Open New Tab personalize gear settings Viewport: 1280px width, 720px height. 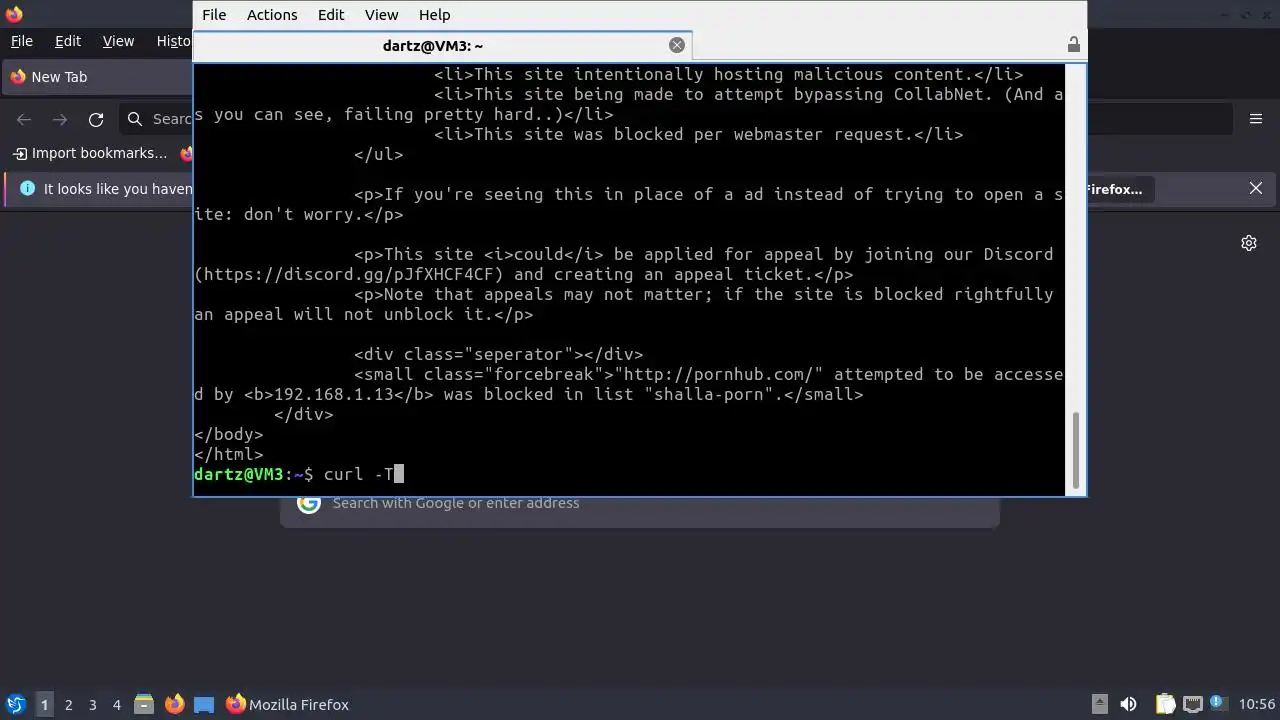click(1249, 243)
